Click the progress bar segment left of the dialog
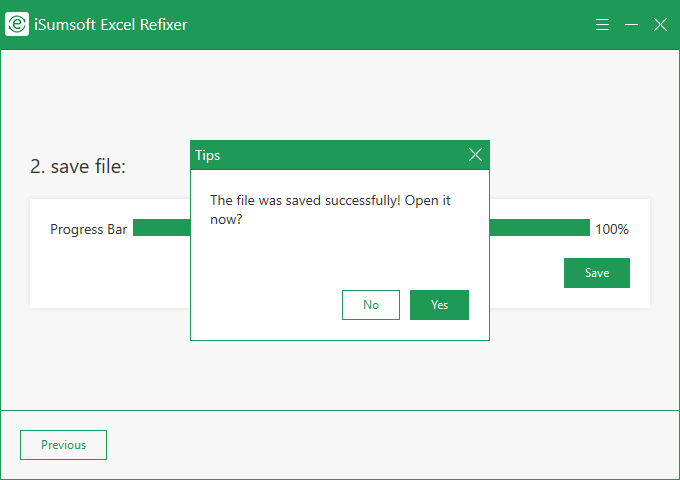The height and width of the screenshot is (480, 680). coord(161,229)
